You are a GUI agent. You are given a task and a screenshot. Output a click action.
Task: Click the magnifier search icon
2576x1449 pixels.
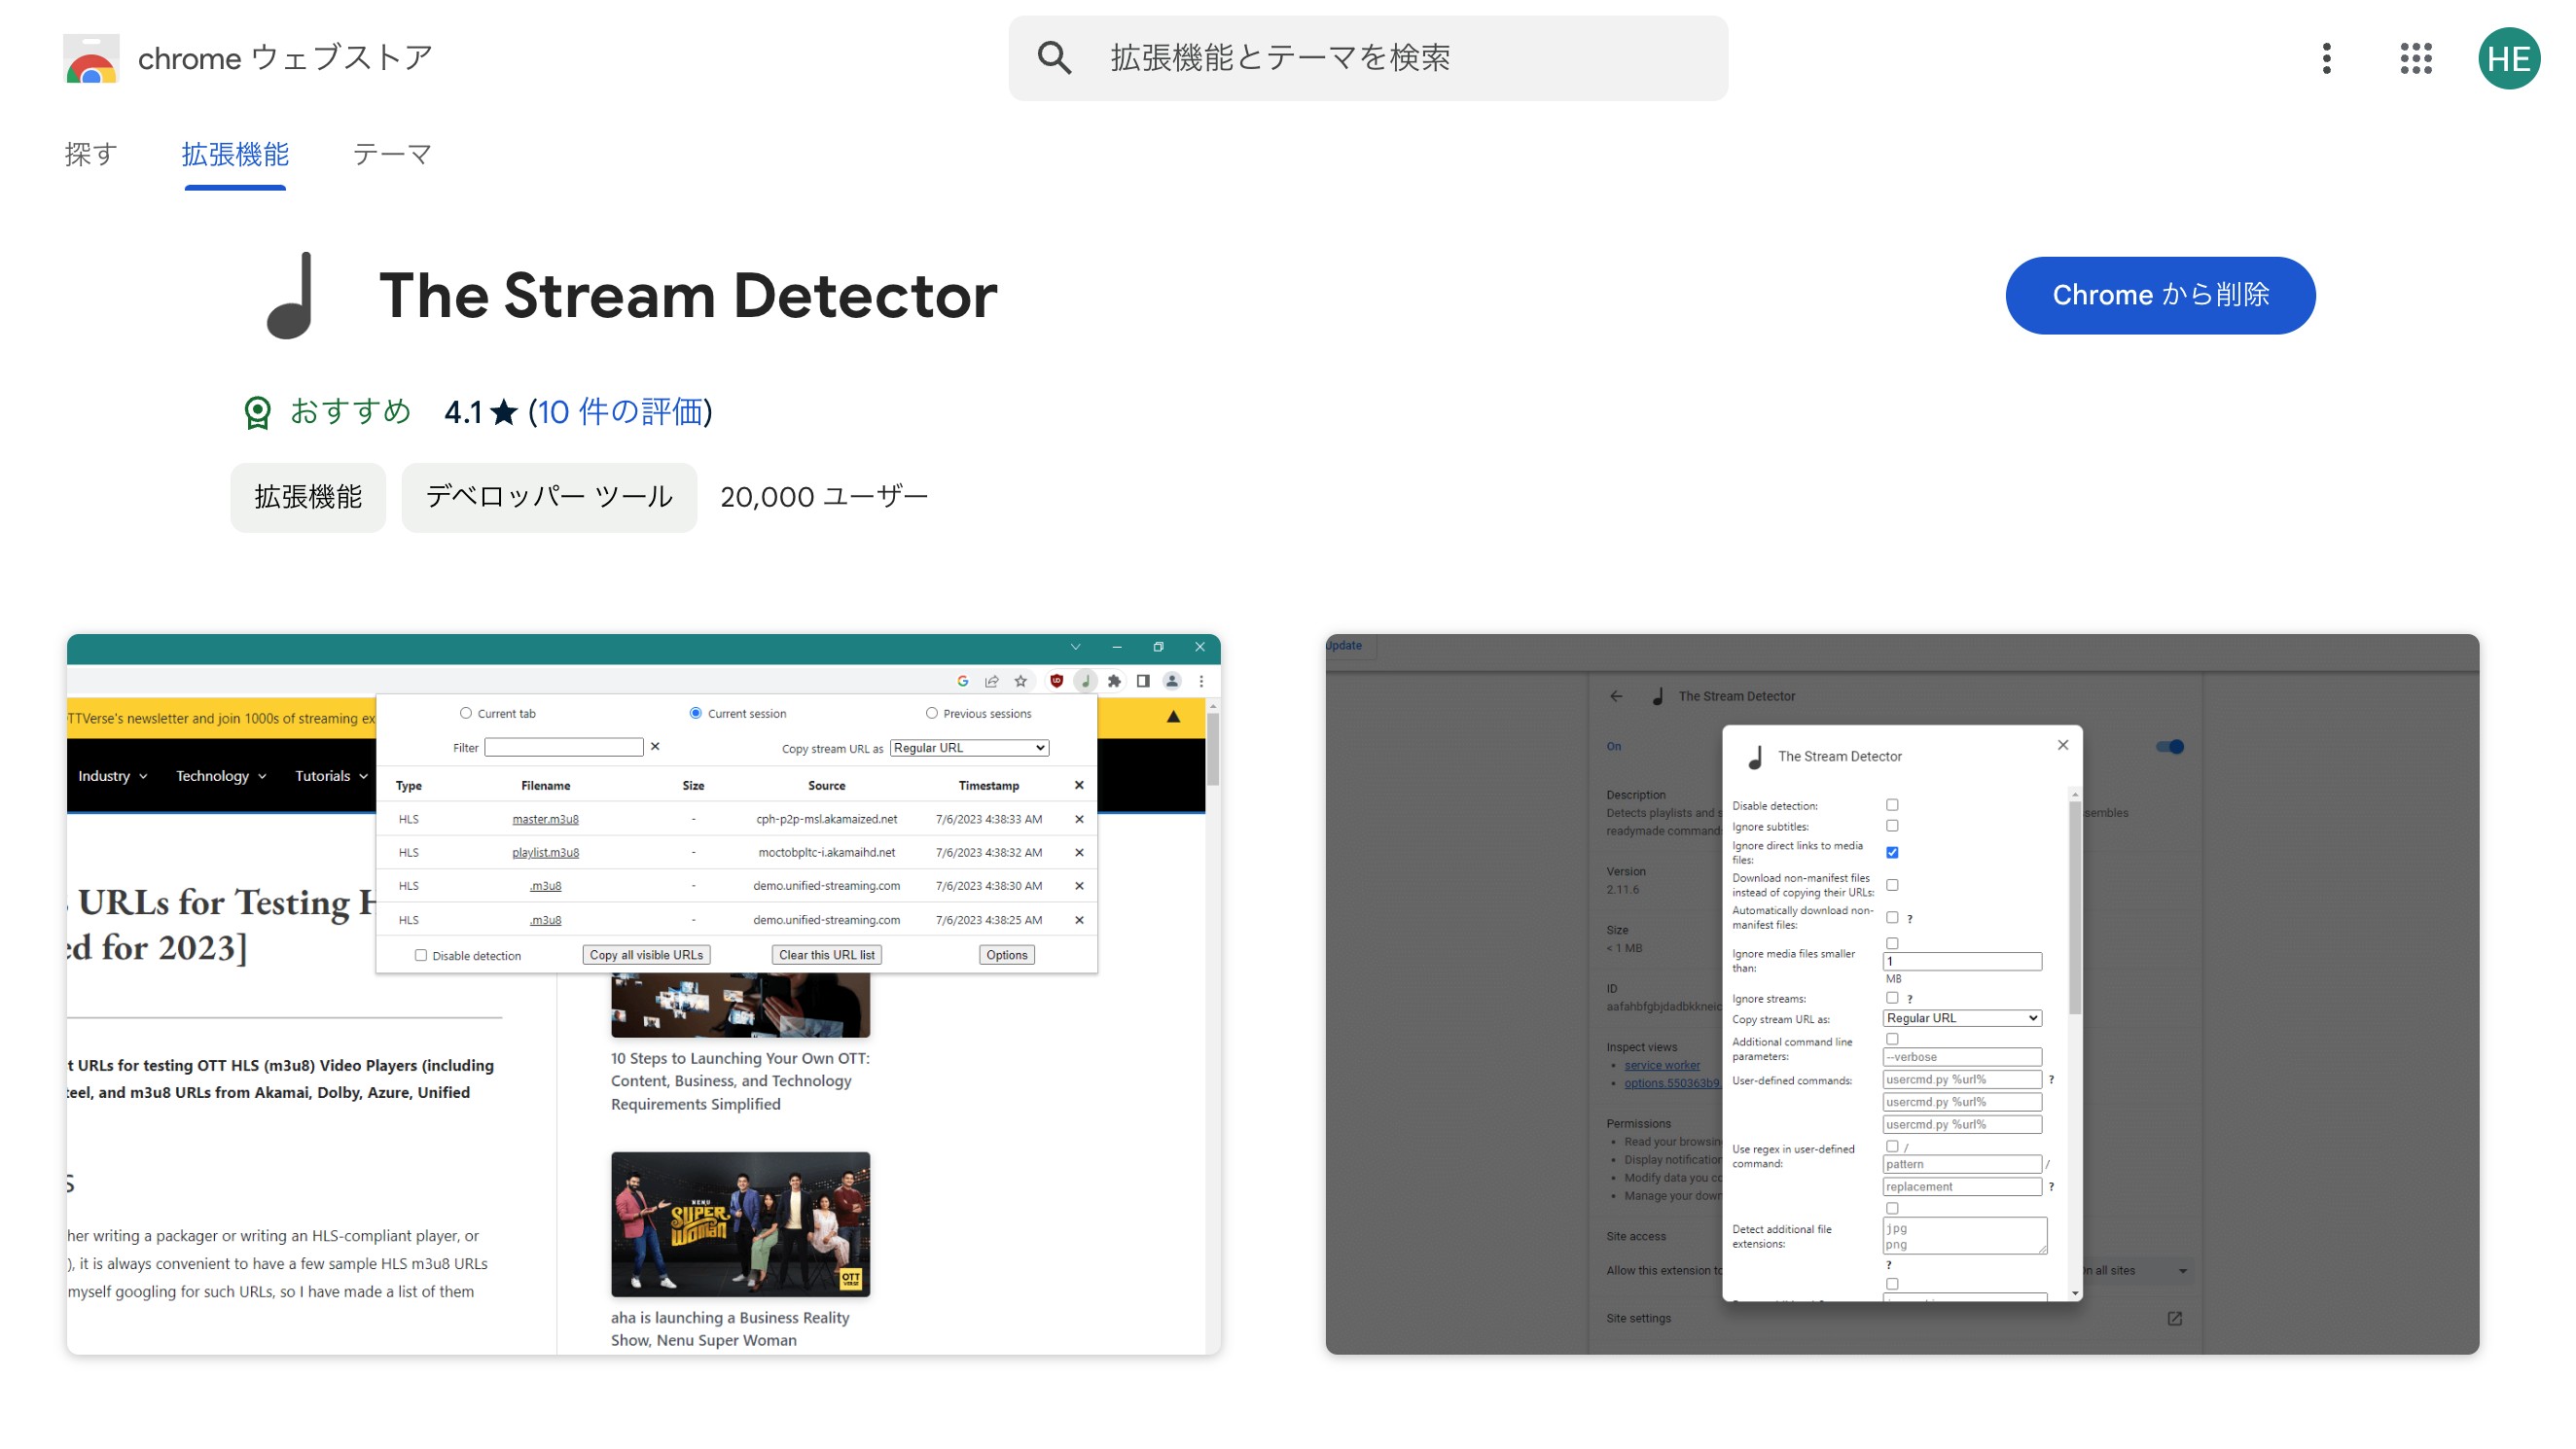(1053, 58)
